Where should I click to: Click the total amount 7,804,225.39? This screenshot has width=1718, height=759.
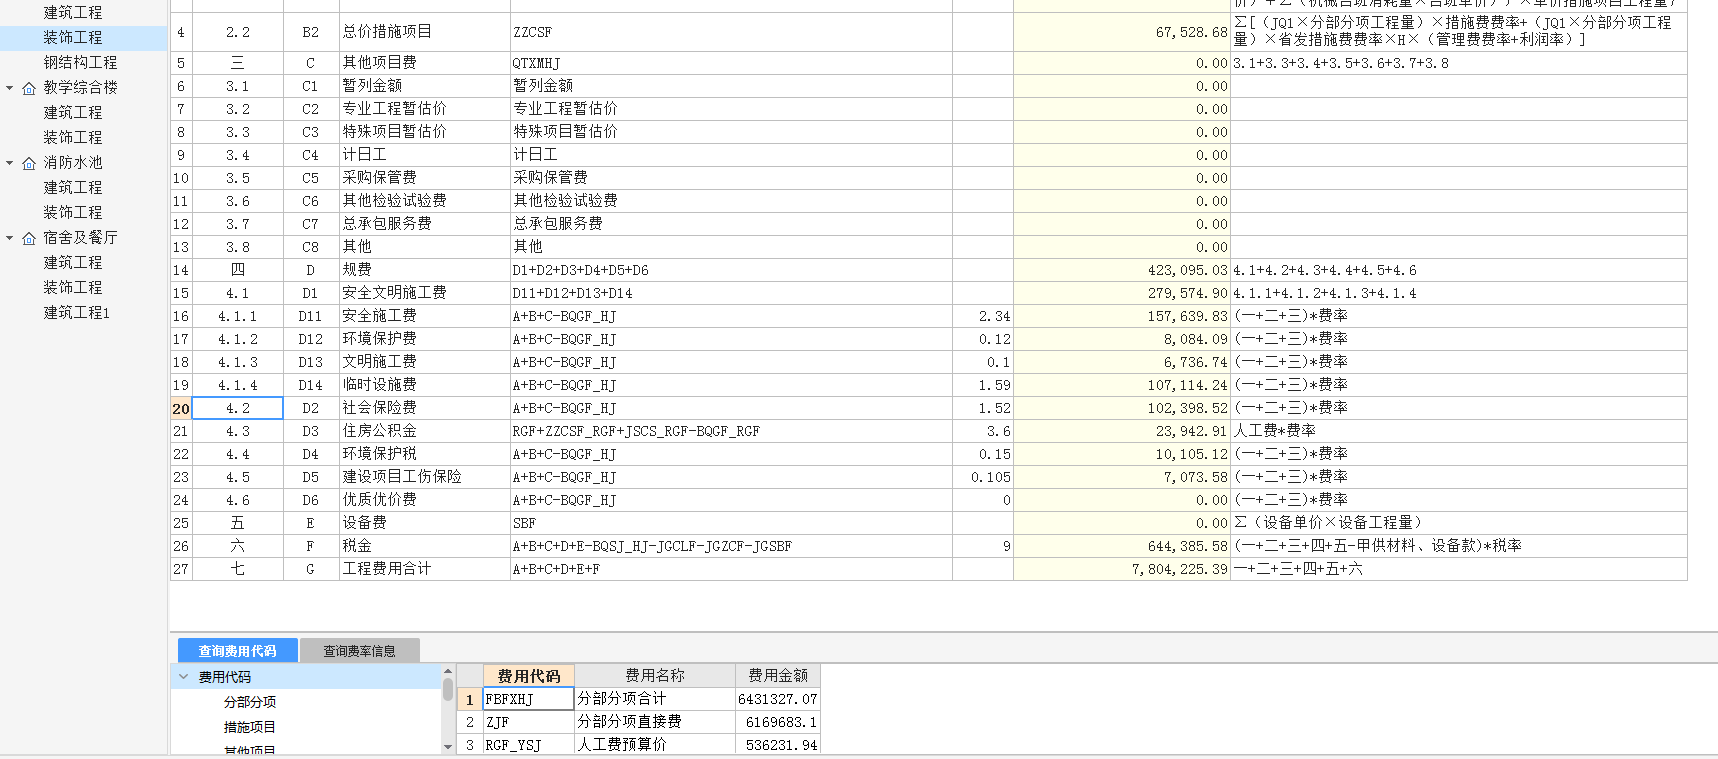click(x=1121, y=569)
